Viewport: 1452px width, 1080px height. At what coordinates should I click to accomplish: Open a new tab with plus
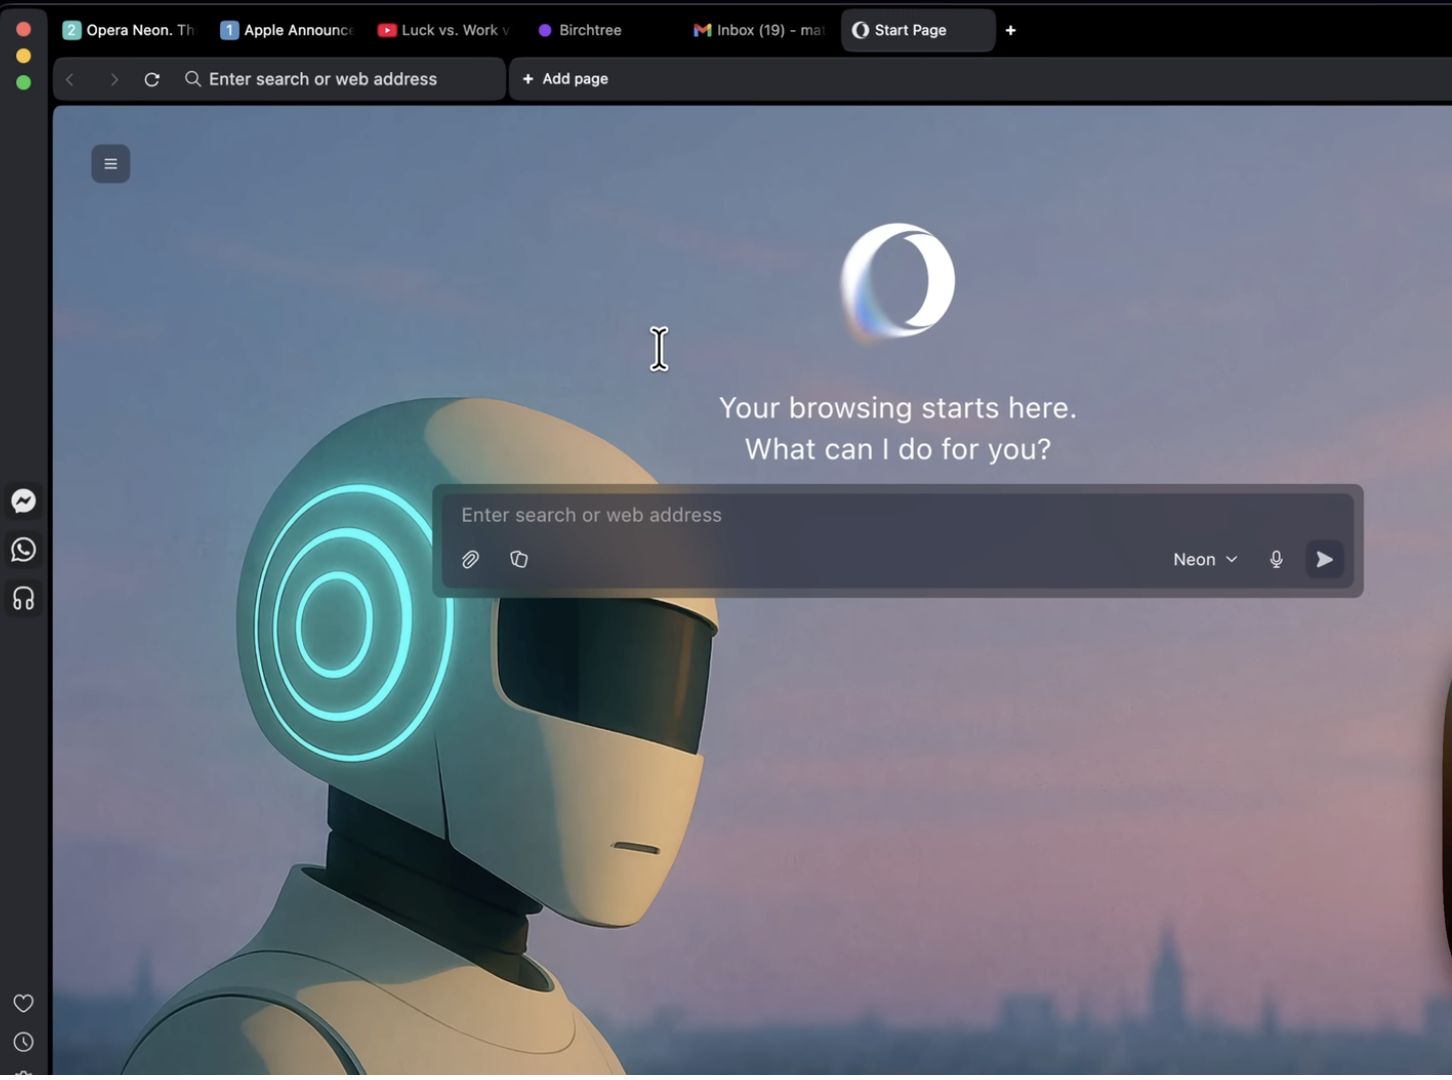[x=1011, y=30]
